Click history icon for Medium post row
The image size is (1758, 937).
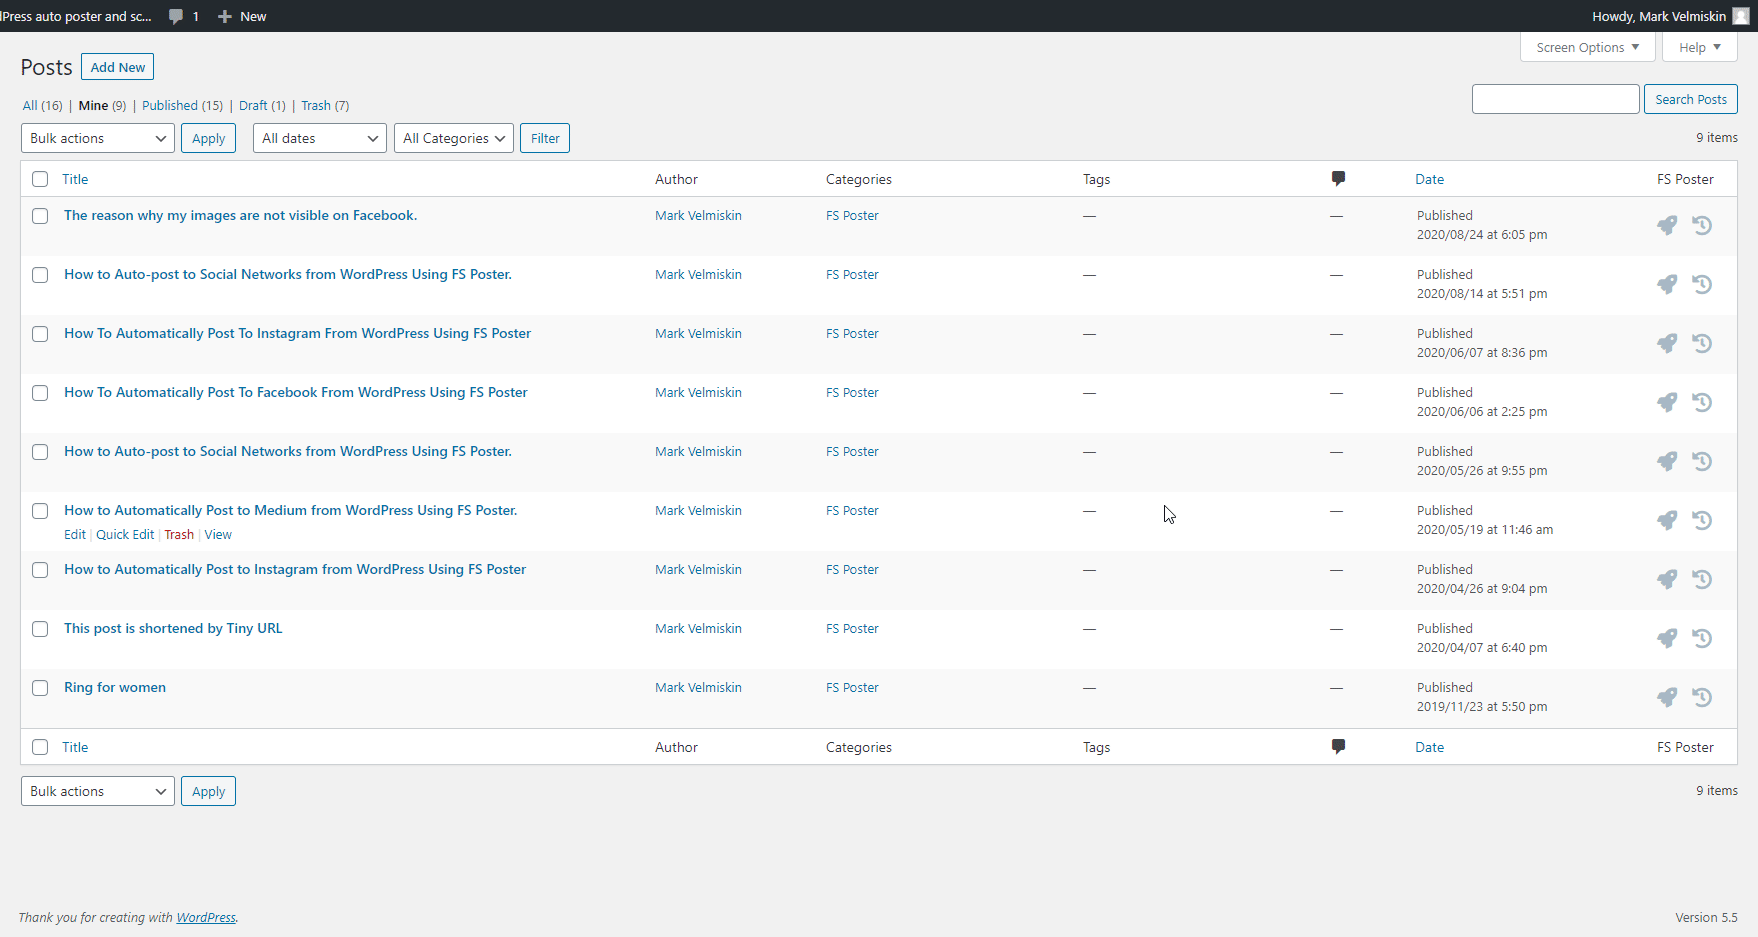click(x=1702, y=520)
